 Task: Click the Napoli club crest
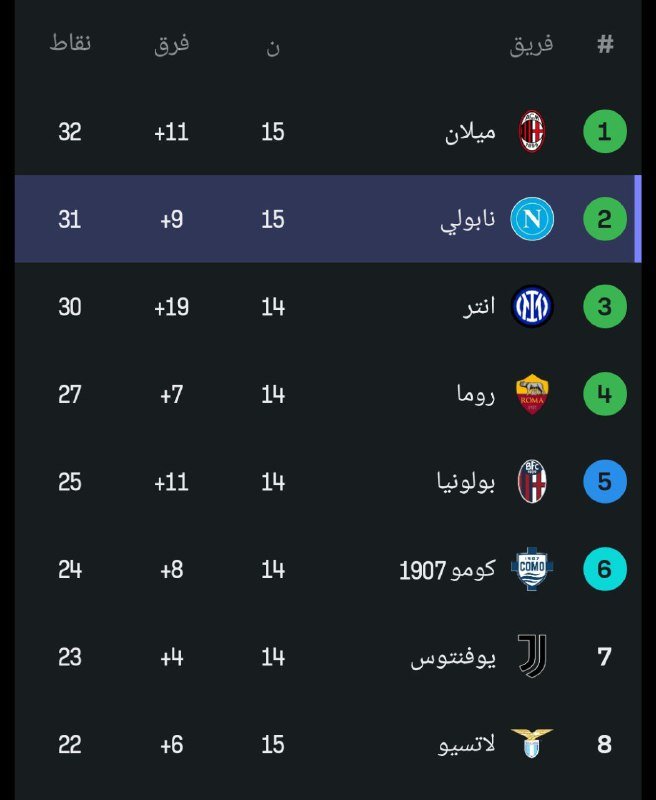pos(532,219)
